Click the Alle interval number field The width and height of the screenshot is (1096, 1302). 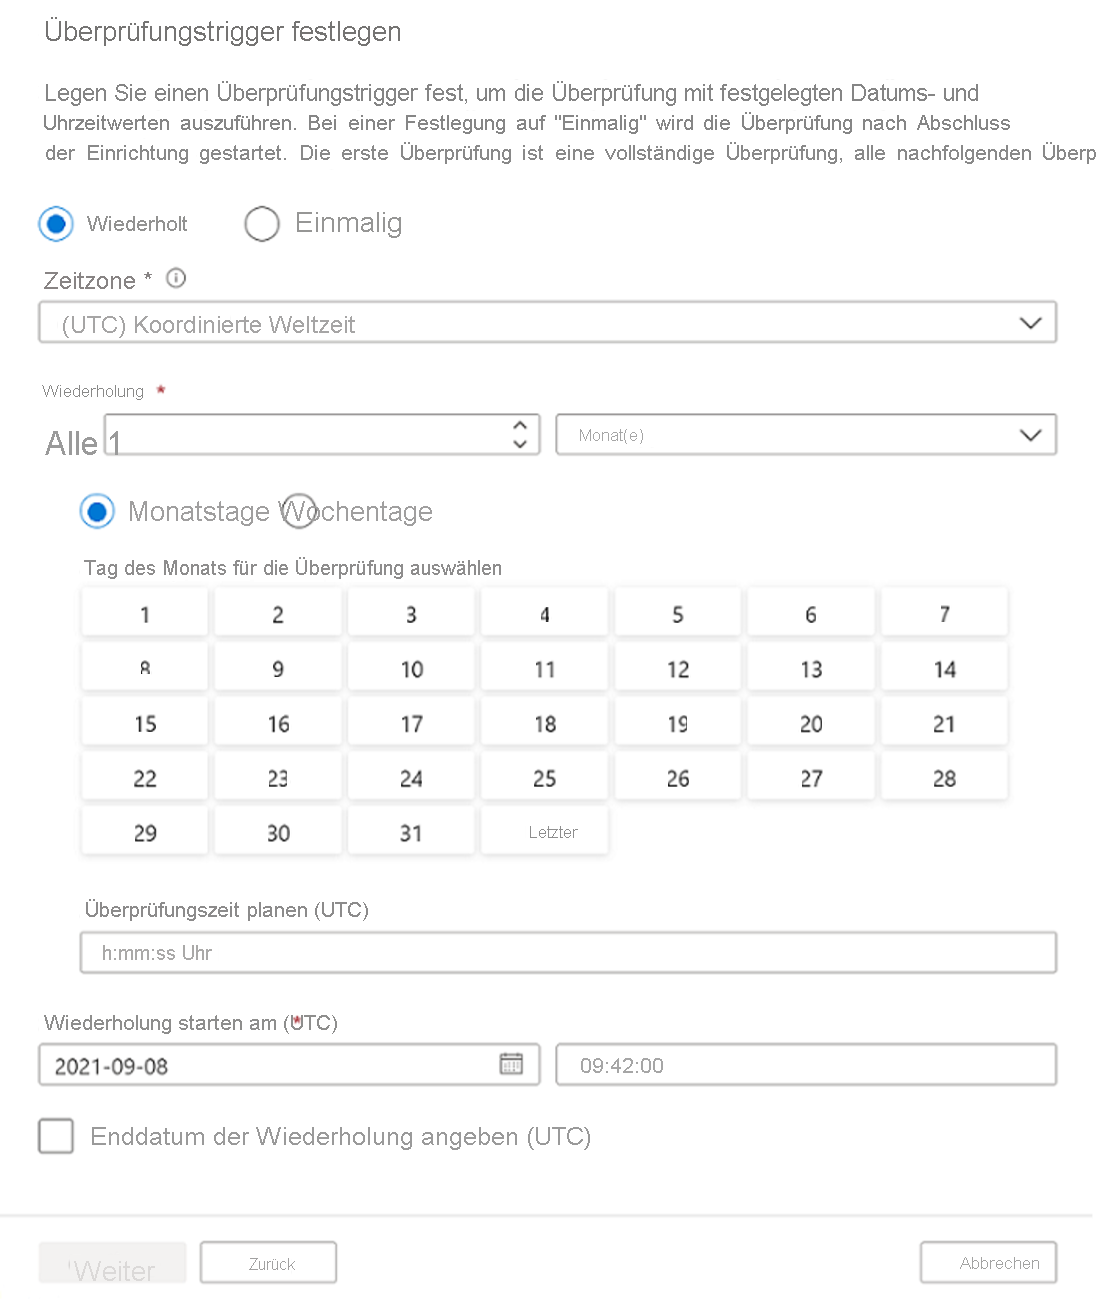tap(300, 434)
